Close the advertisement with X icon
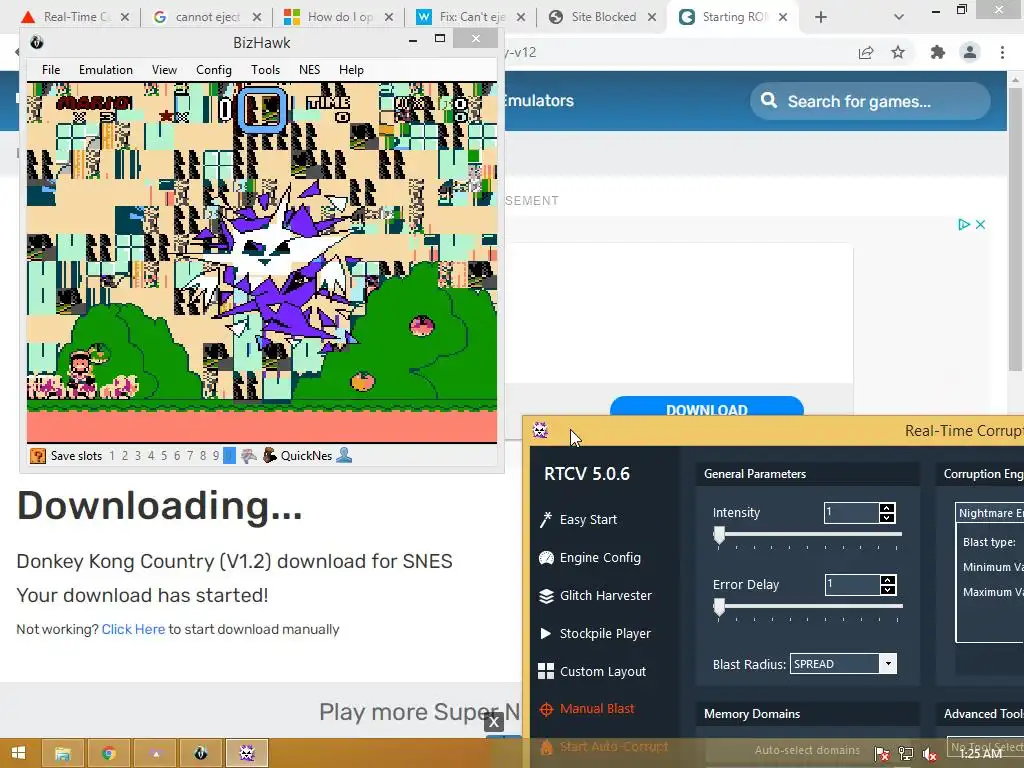 coord(980,225)
